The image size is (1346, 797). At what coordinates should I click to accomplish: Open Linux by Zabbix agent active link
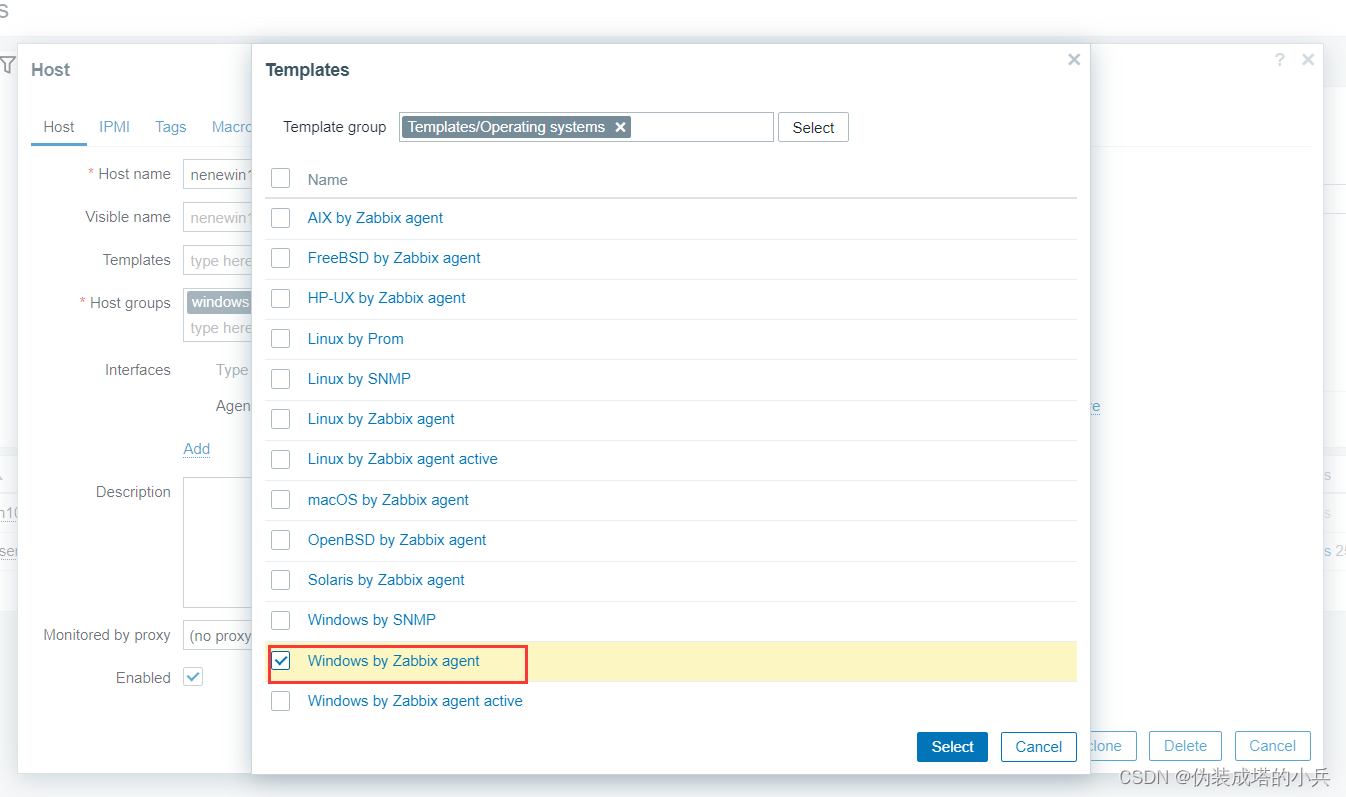(403, 459)
